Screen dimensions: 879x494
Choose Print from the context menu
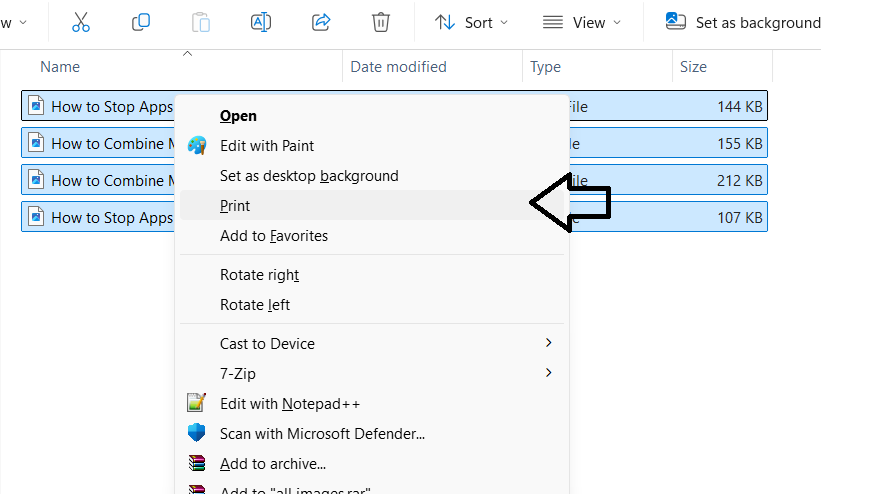coord(372,206)
